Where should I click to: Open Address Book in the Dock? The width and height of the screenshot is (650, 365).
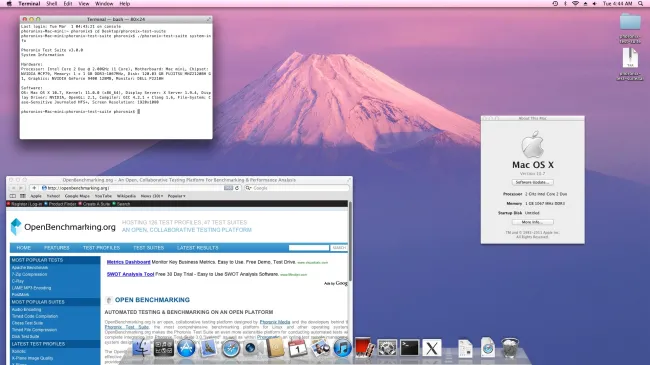(x=275, y=348)
